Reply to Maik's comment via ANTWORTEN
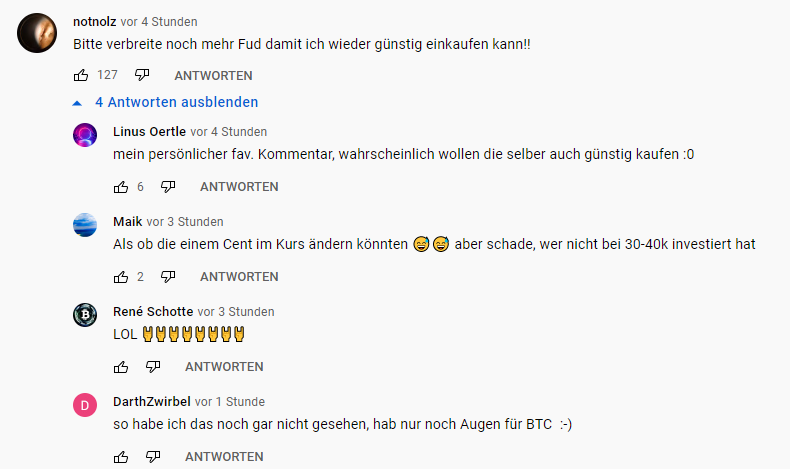Image resolution: width=790 pixels, height=469 pixels. 239,277
